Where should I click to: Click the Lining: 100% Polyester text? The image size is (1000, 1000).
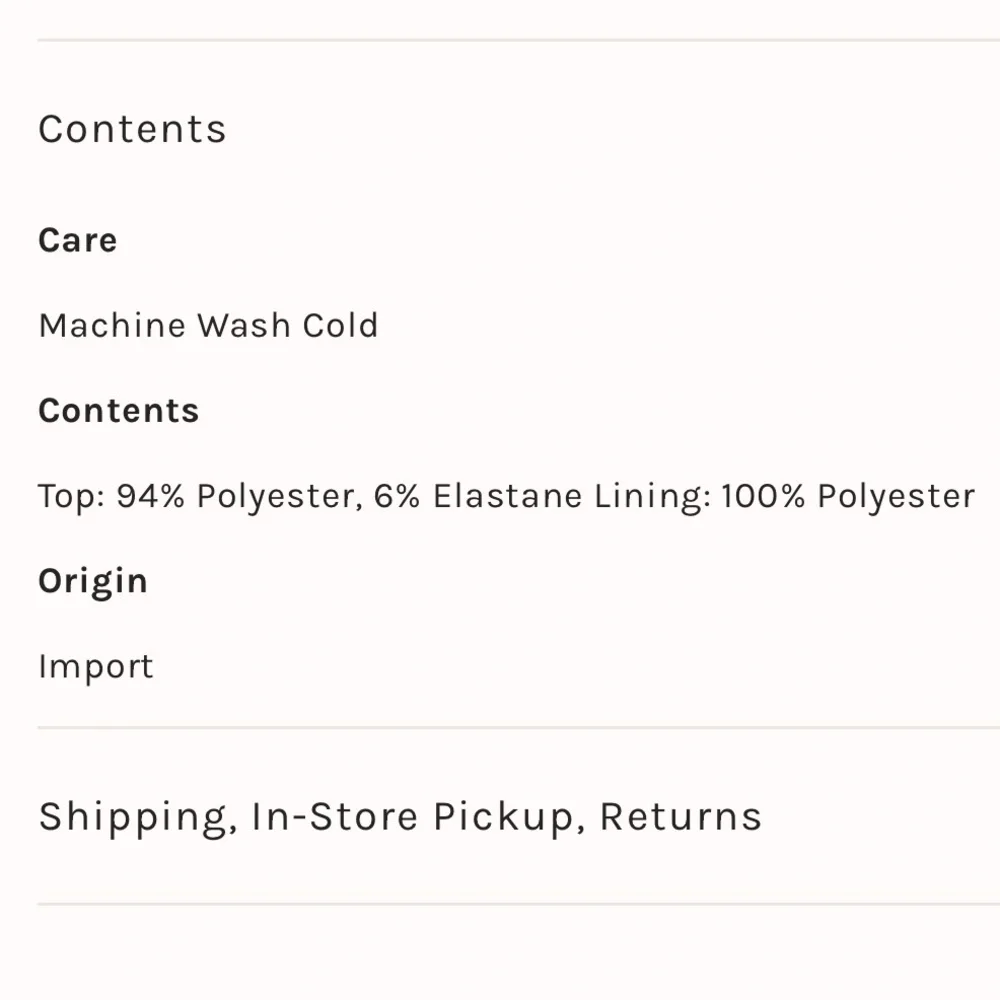pyautogui.click(x=784, y=496)
